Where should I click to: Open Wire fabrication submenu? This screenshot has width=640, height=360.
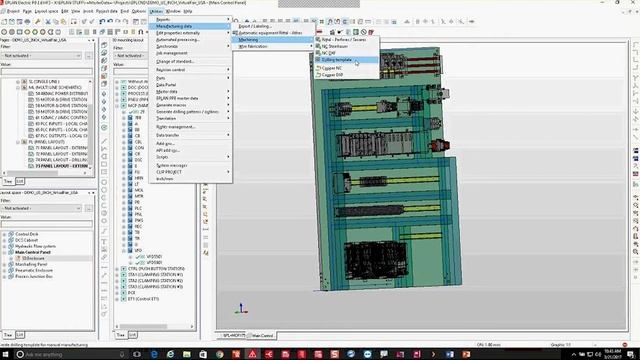tap(273, 47)
